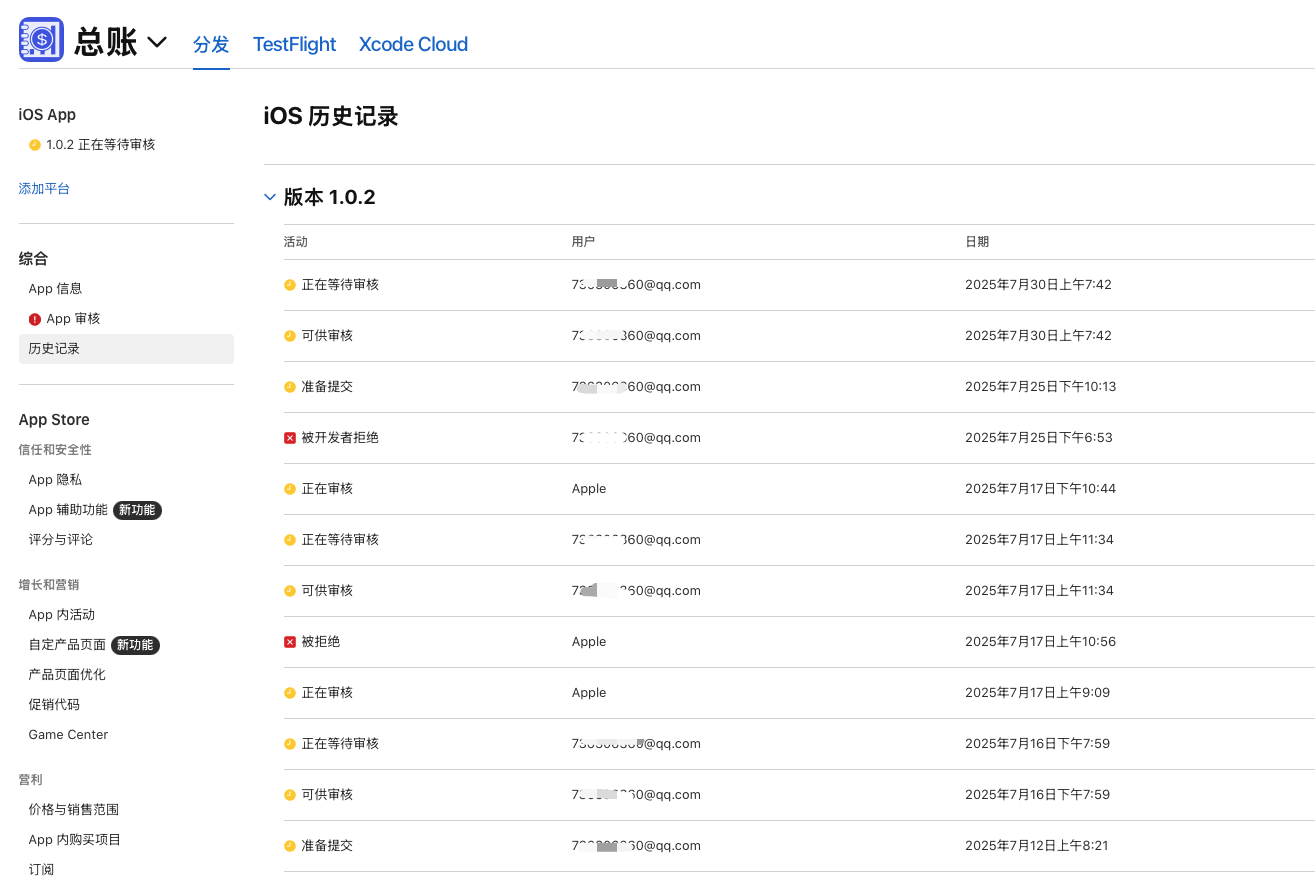
Task: Open the Xcode Cloud tab
Action: 413,44
